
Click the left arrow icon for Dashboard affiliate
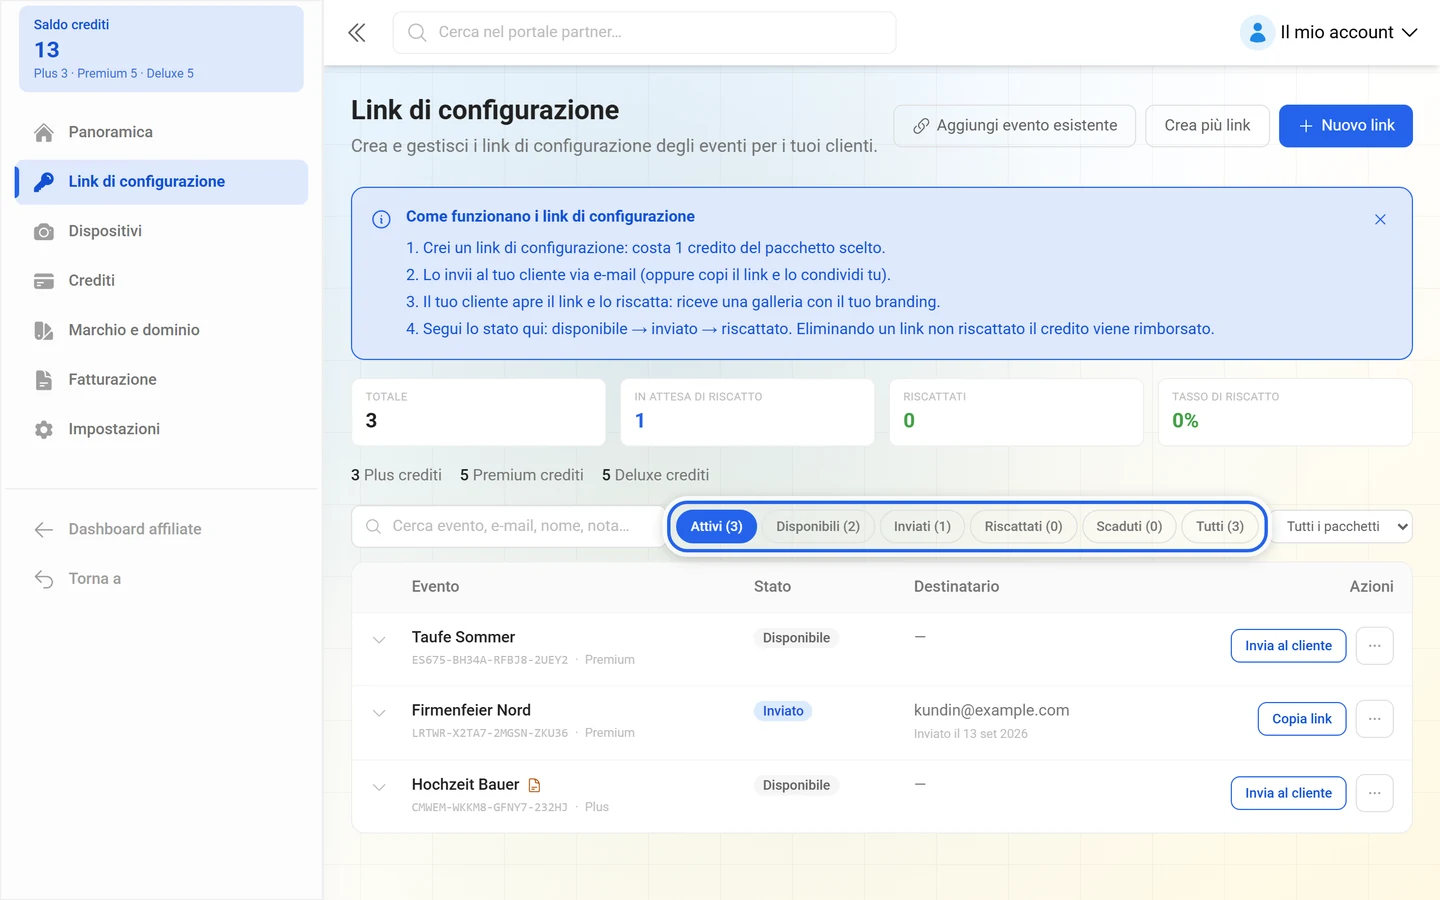[44, 529]
